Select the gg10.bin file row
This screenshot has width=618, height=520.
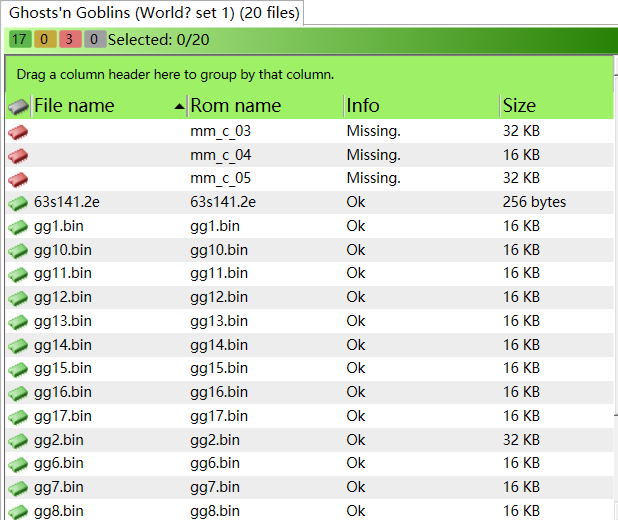click(x=63, y=250)
